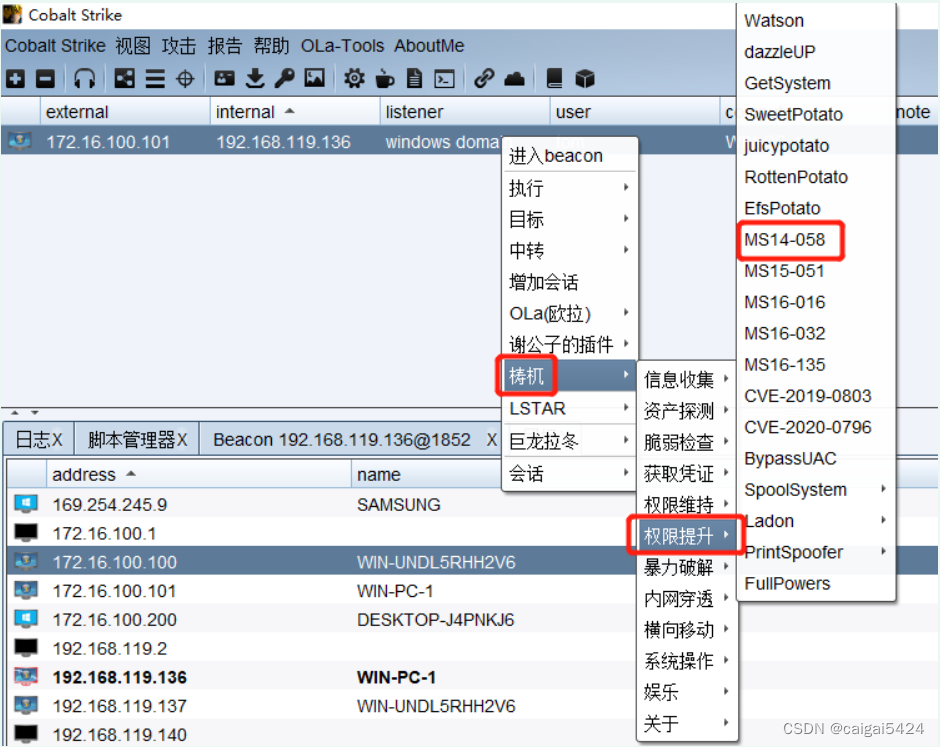The width and height of the screenshot is (940, 747).
Task: Expand the OLa(欧拉) submenu
Action: 570,313
